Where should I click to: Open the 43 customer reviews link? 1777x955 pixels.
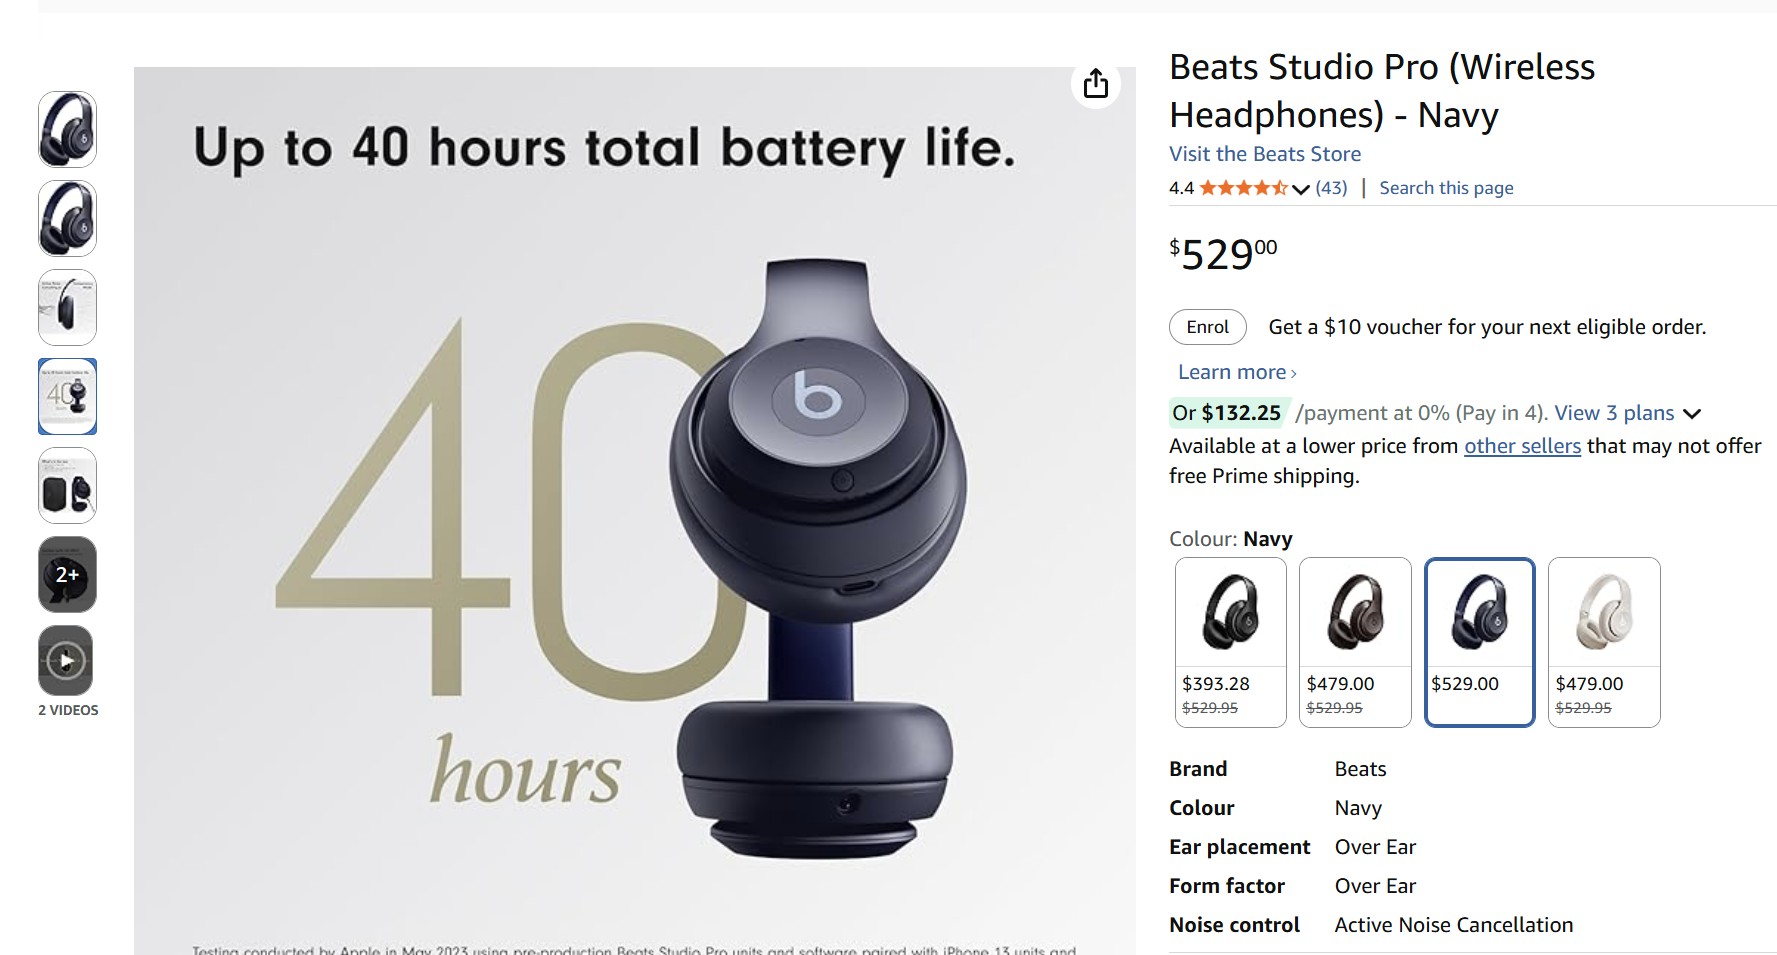click(1331, 188)
